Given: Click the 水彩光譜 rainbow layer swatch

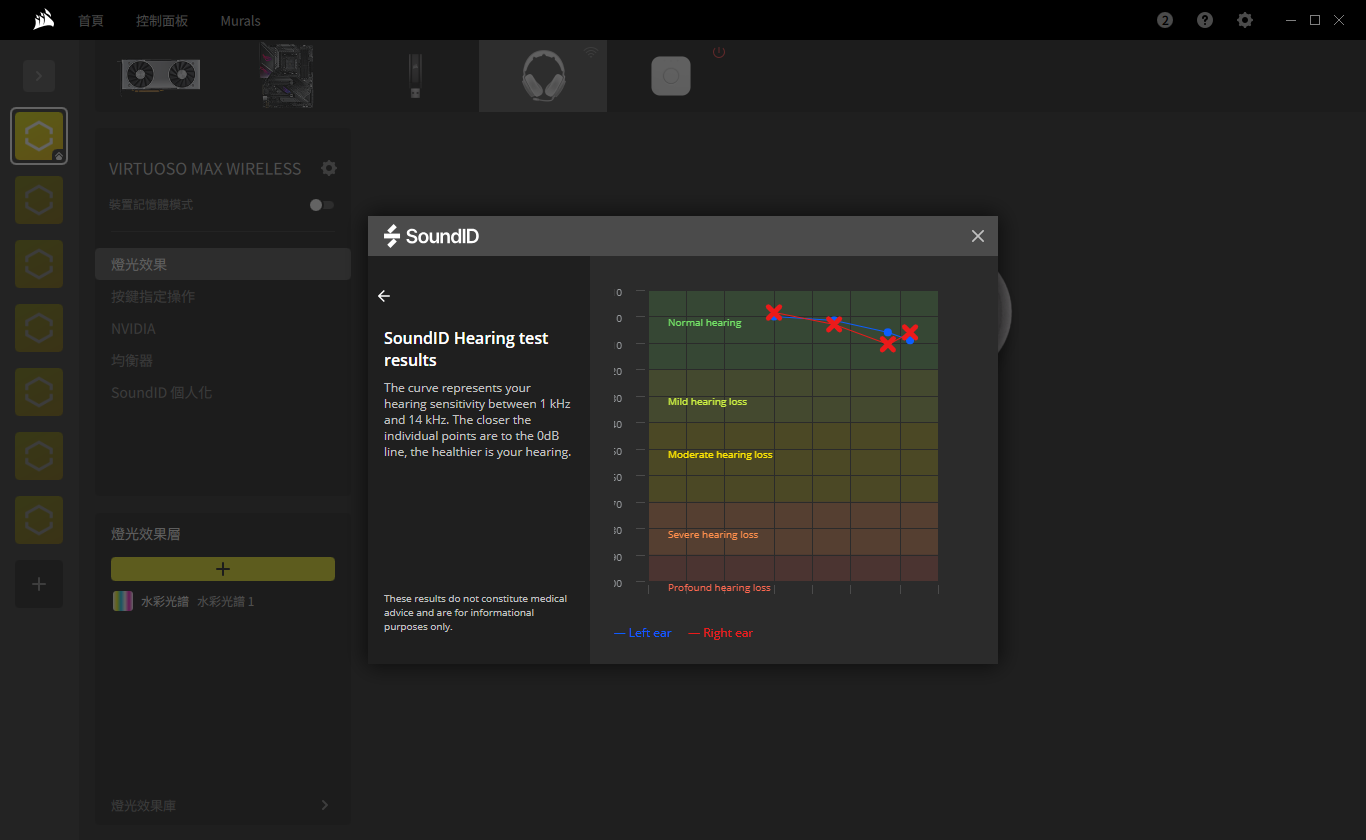Looking at the screenshot, I should pyautogui.click(x=123, y=601).
